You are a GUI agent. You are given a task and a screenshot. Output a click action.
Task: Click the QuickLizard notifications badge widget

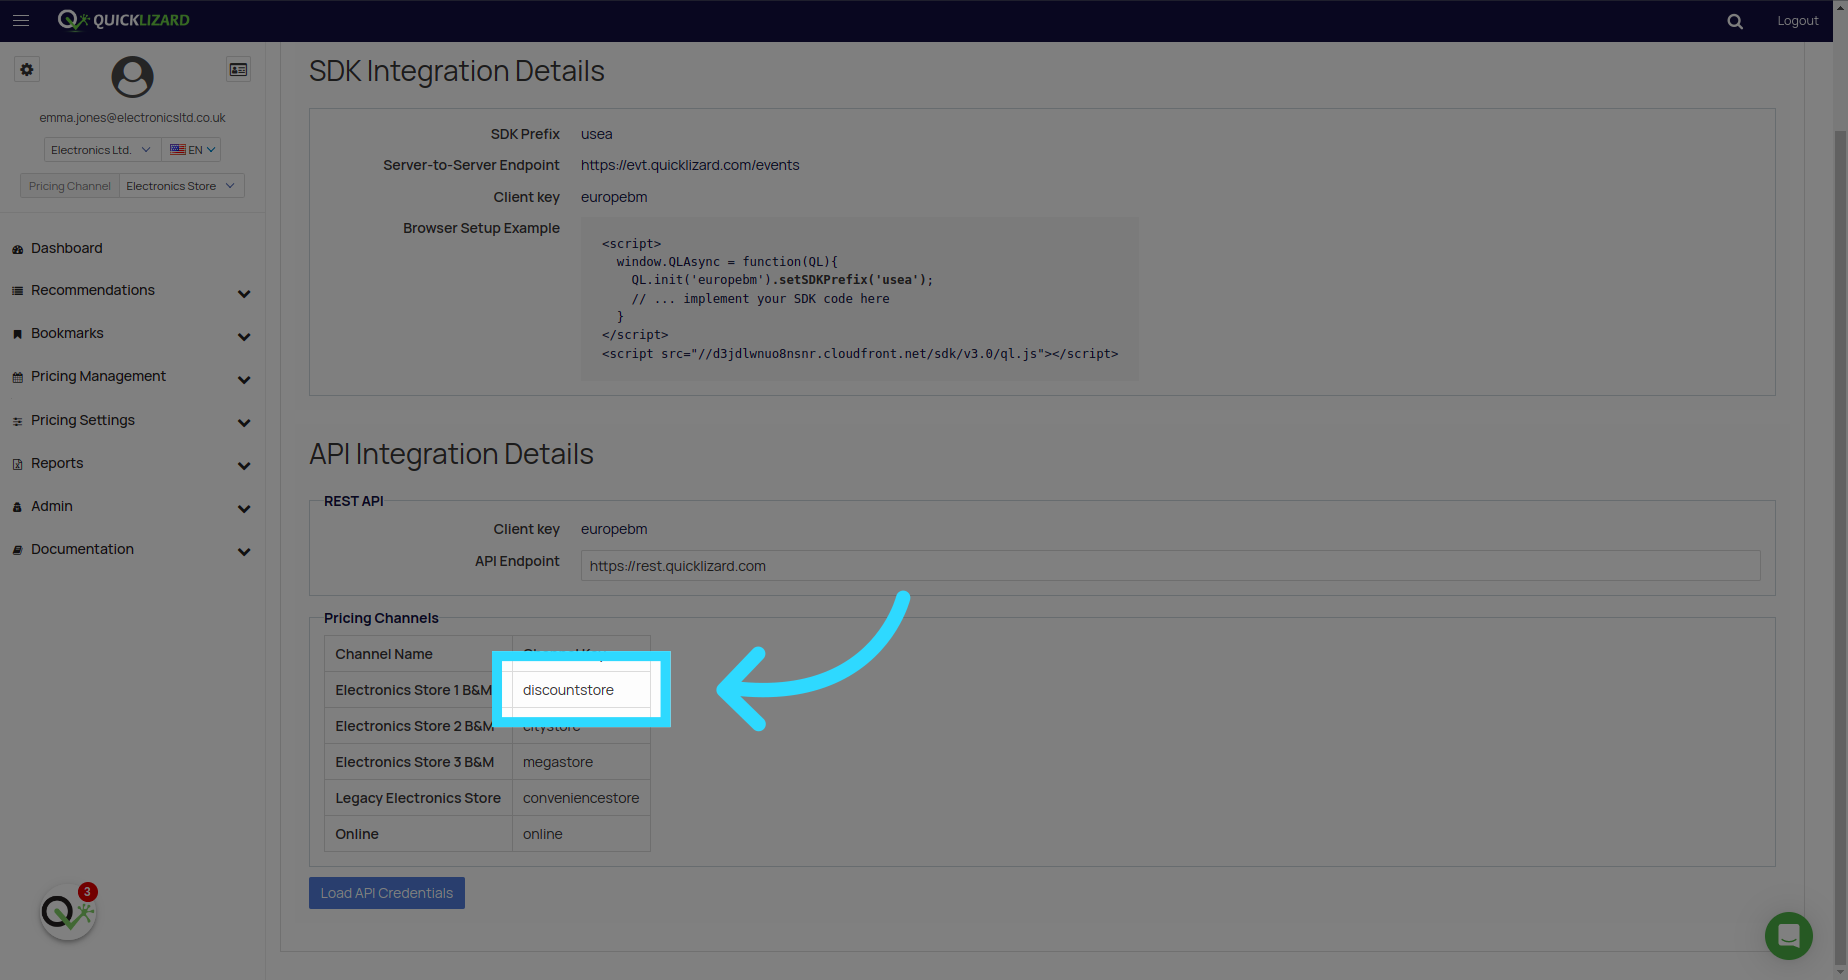[68, 912]
